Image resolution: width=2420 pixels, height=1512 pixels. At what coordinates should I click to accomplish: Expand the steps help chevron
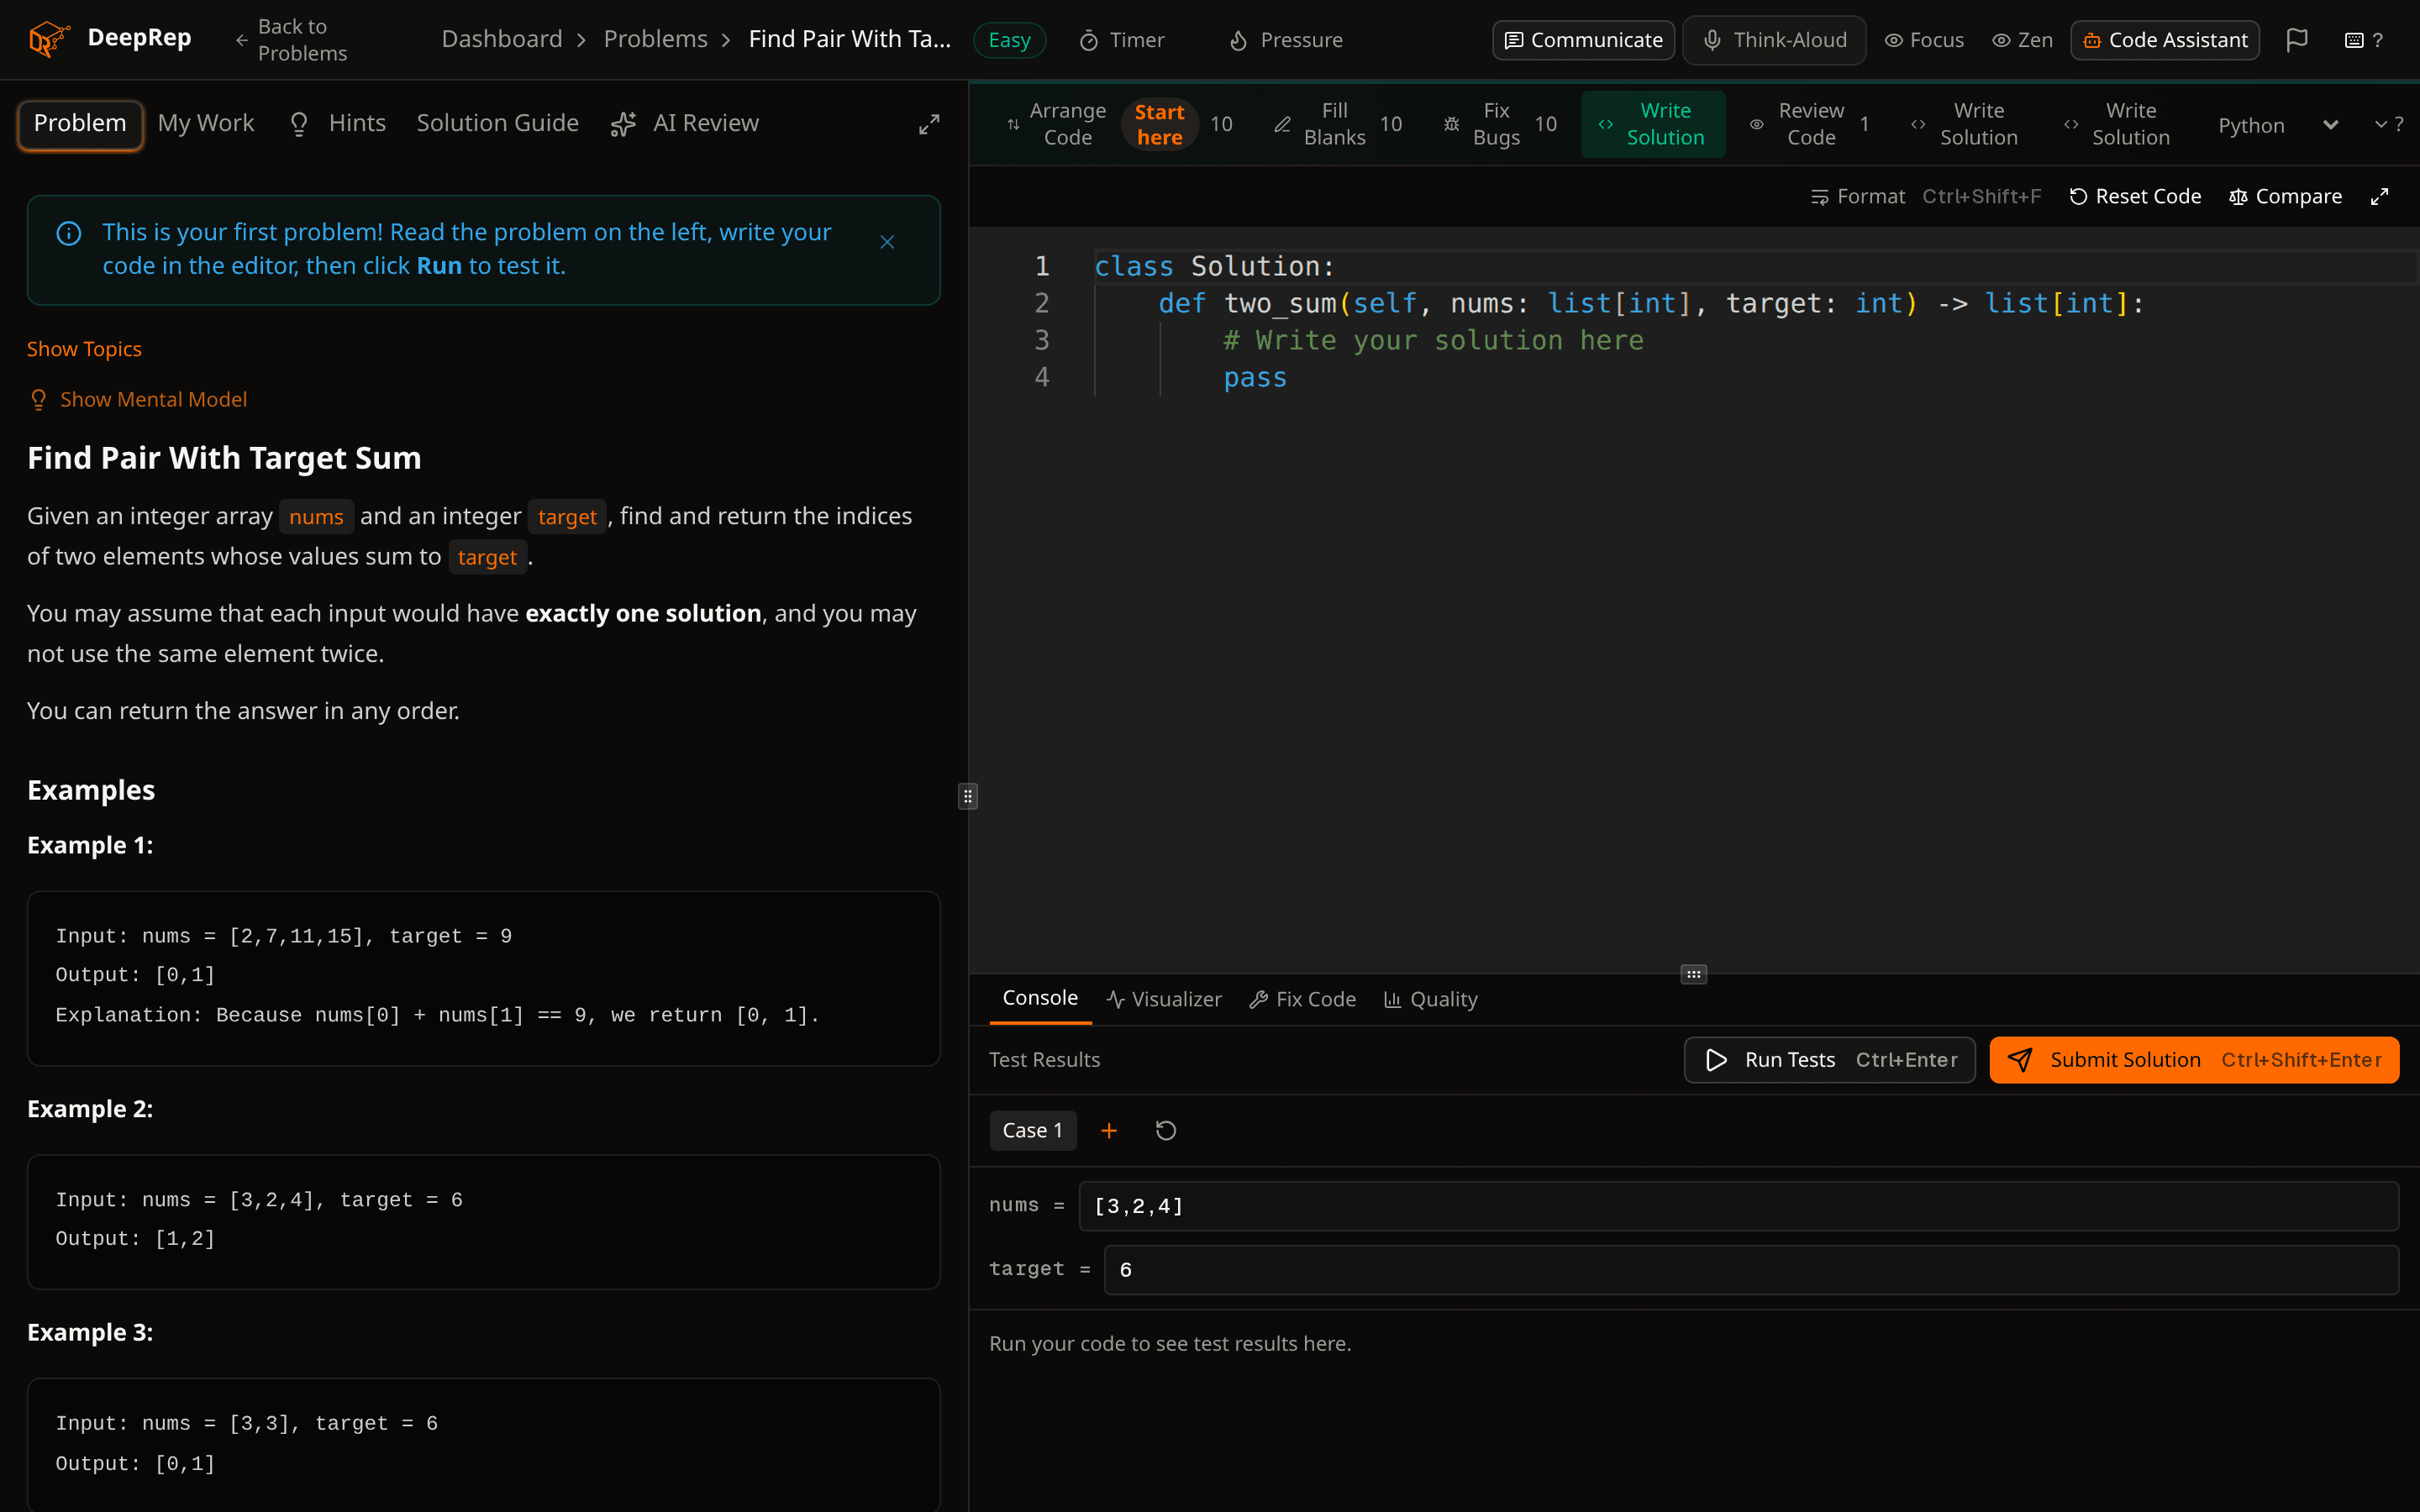click(x=2389, y=124)
